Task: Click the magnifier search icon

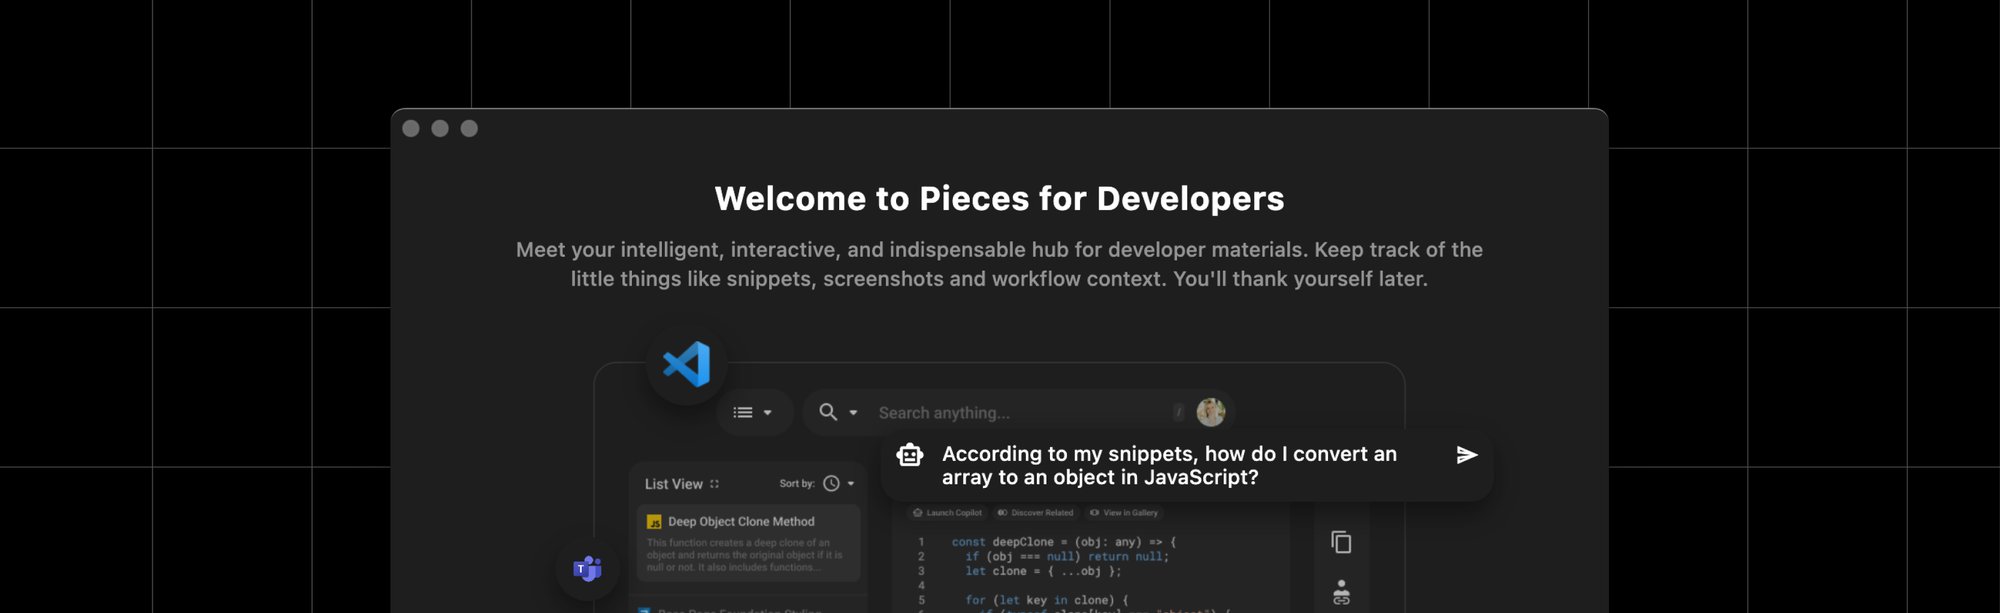Action: [x=828, y=412]
